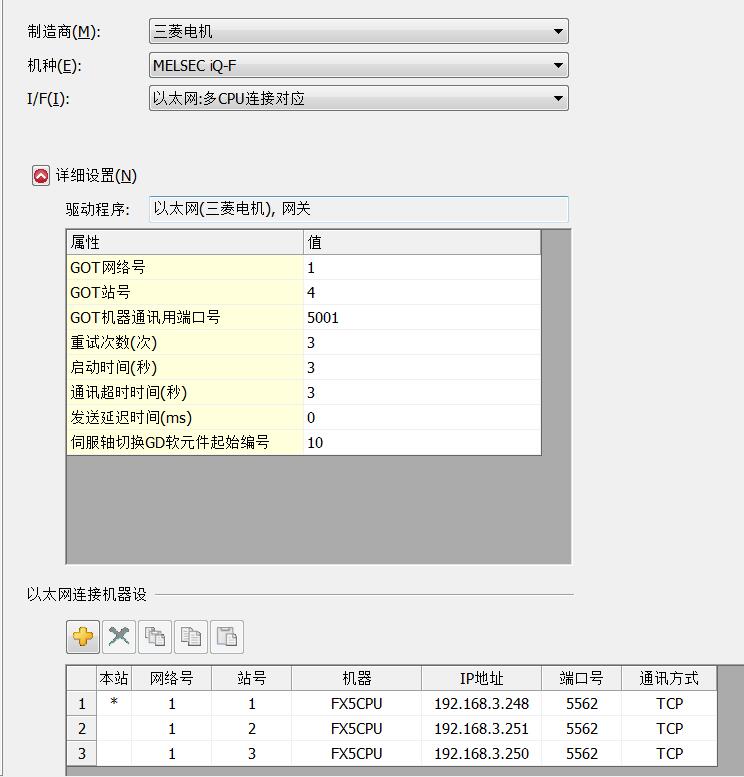Click the 本站 asterisk cell in row 1
Viewport: 744px width, 777px height.
point(114,704)
